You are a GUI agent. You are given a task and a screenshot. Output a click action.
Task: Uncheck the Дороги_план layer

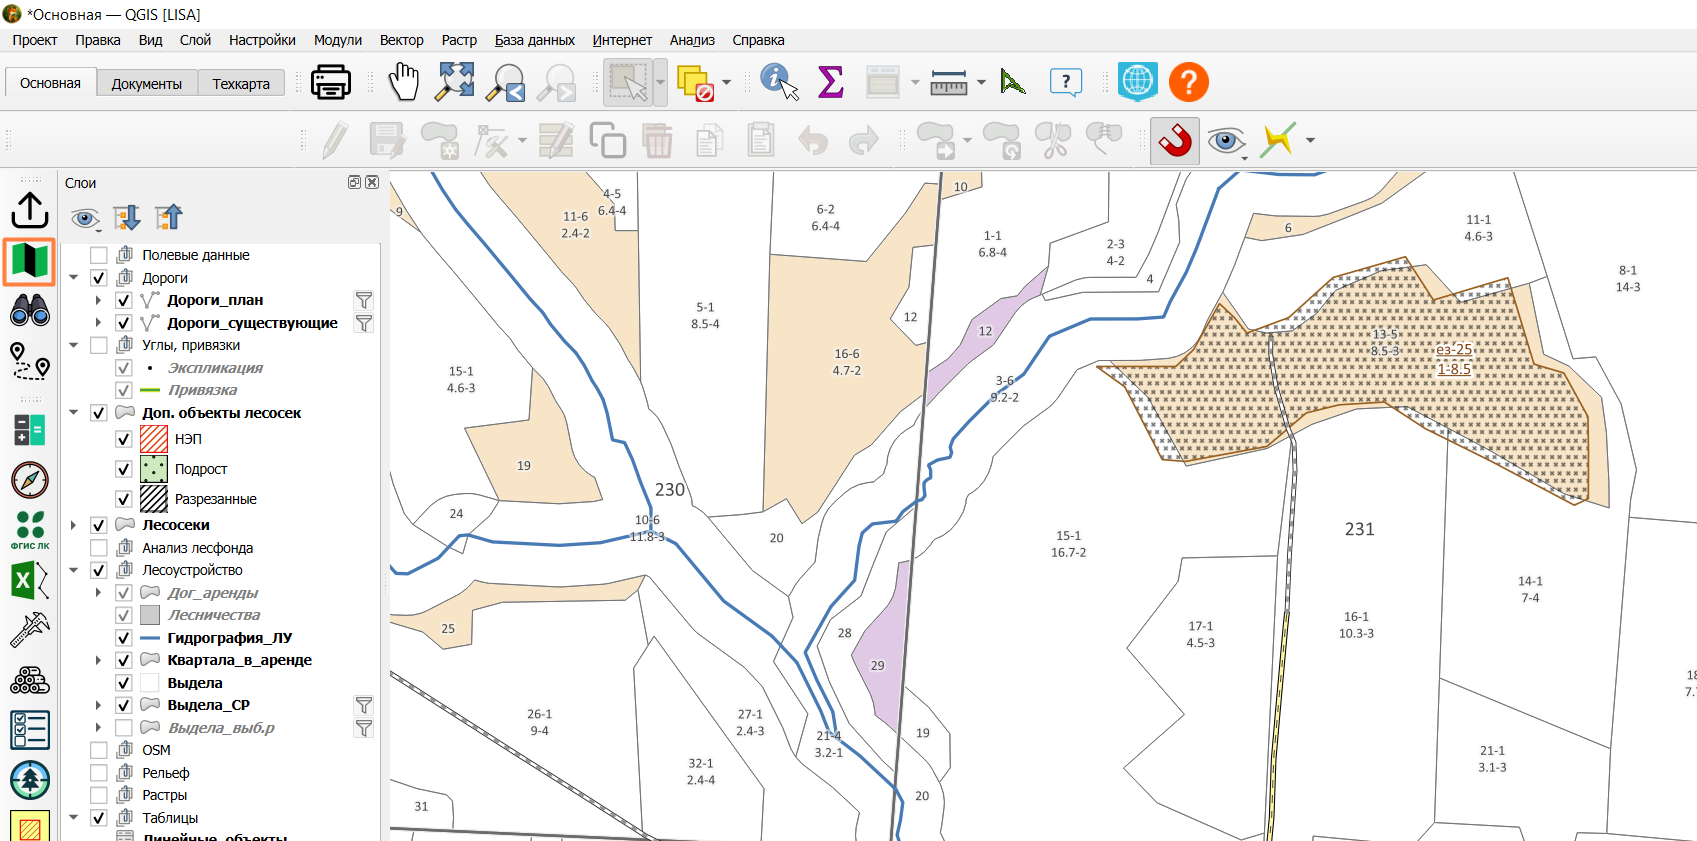point(124,300)
